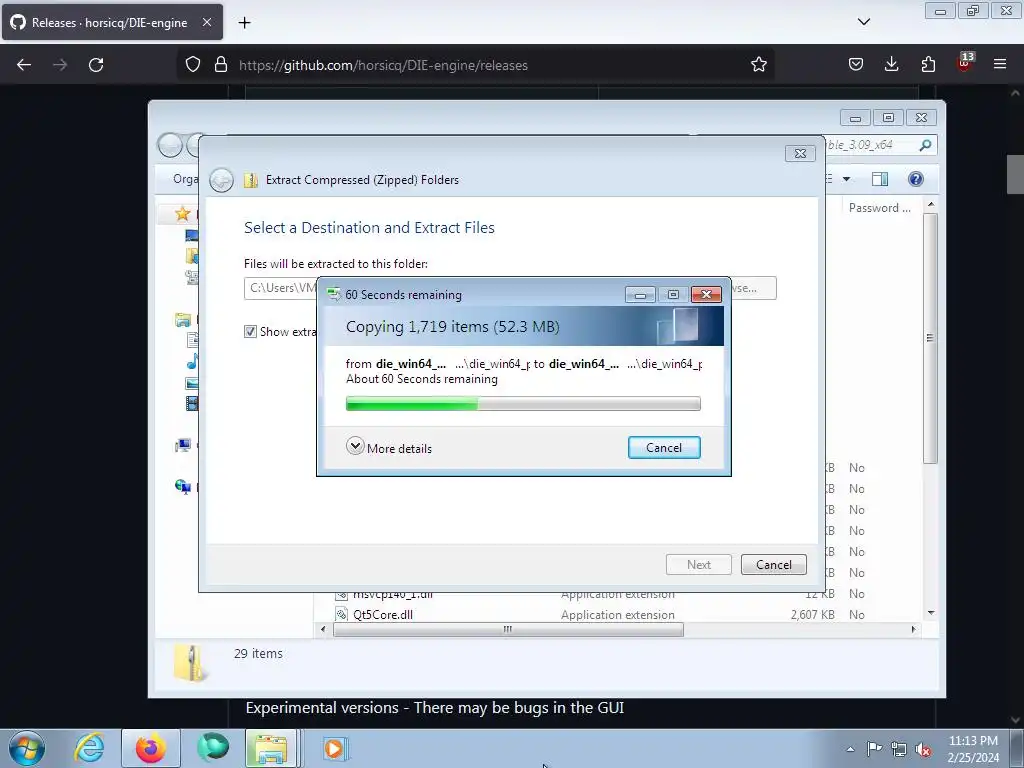This screenshot has height=768, width=1024.
Task: Close the Extract Compressed Folders dialog
Action: (799, 153)
